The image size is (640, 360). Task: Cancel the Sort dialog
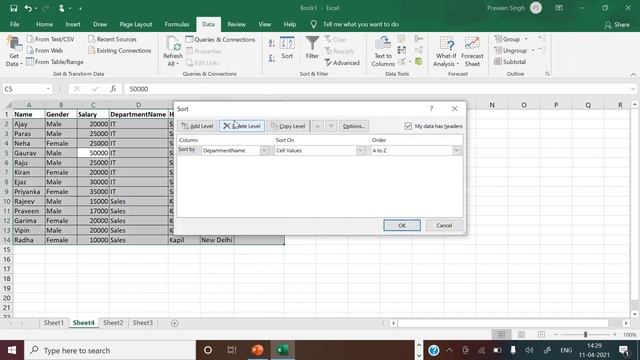pos(444,225)
